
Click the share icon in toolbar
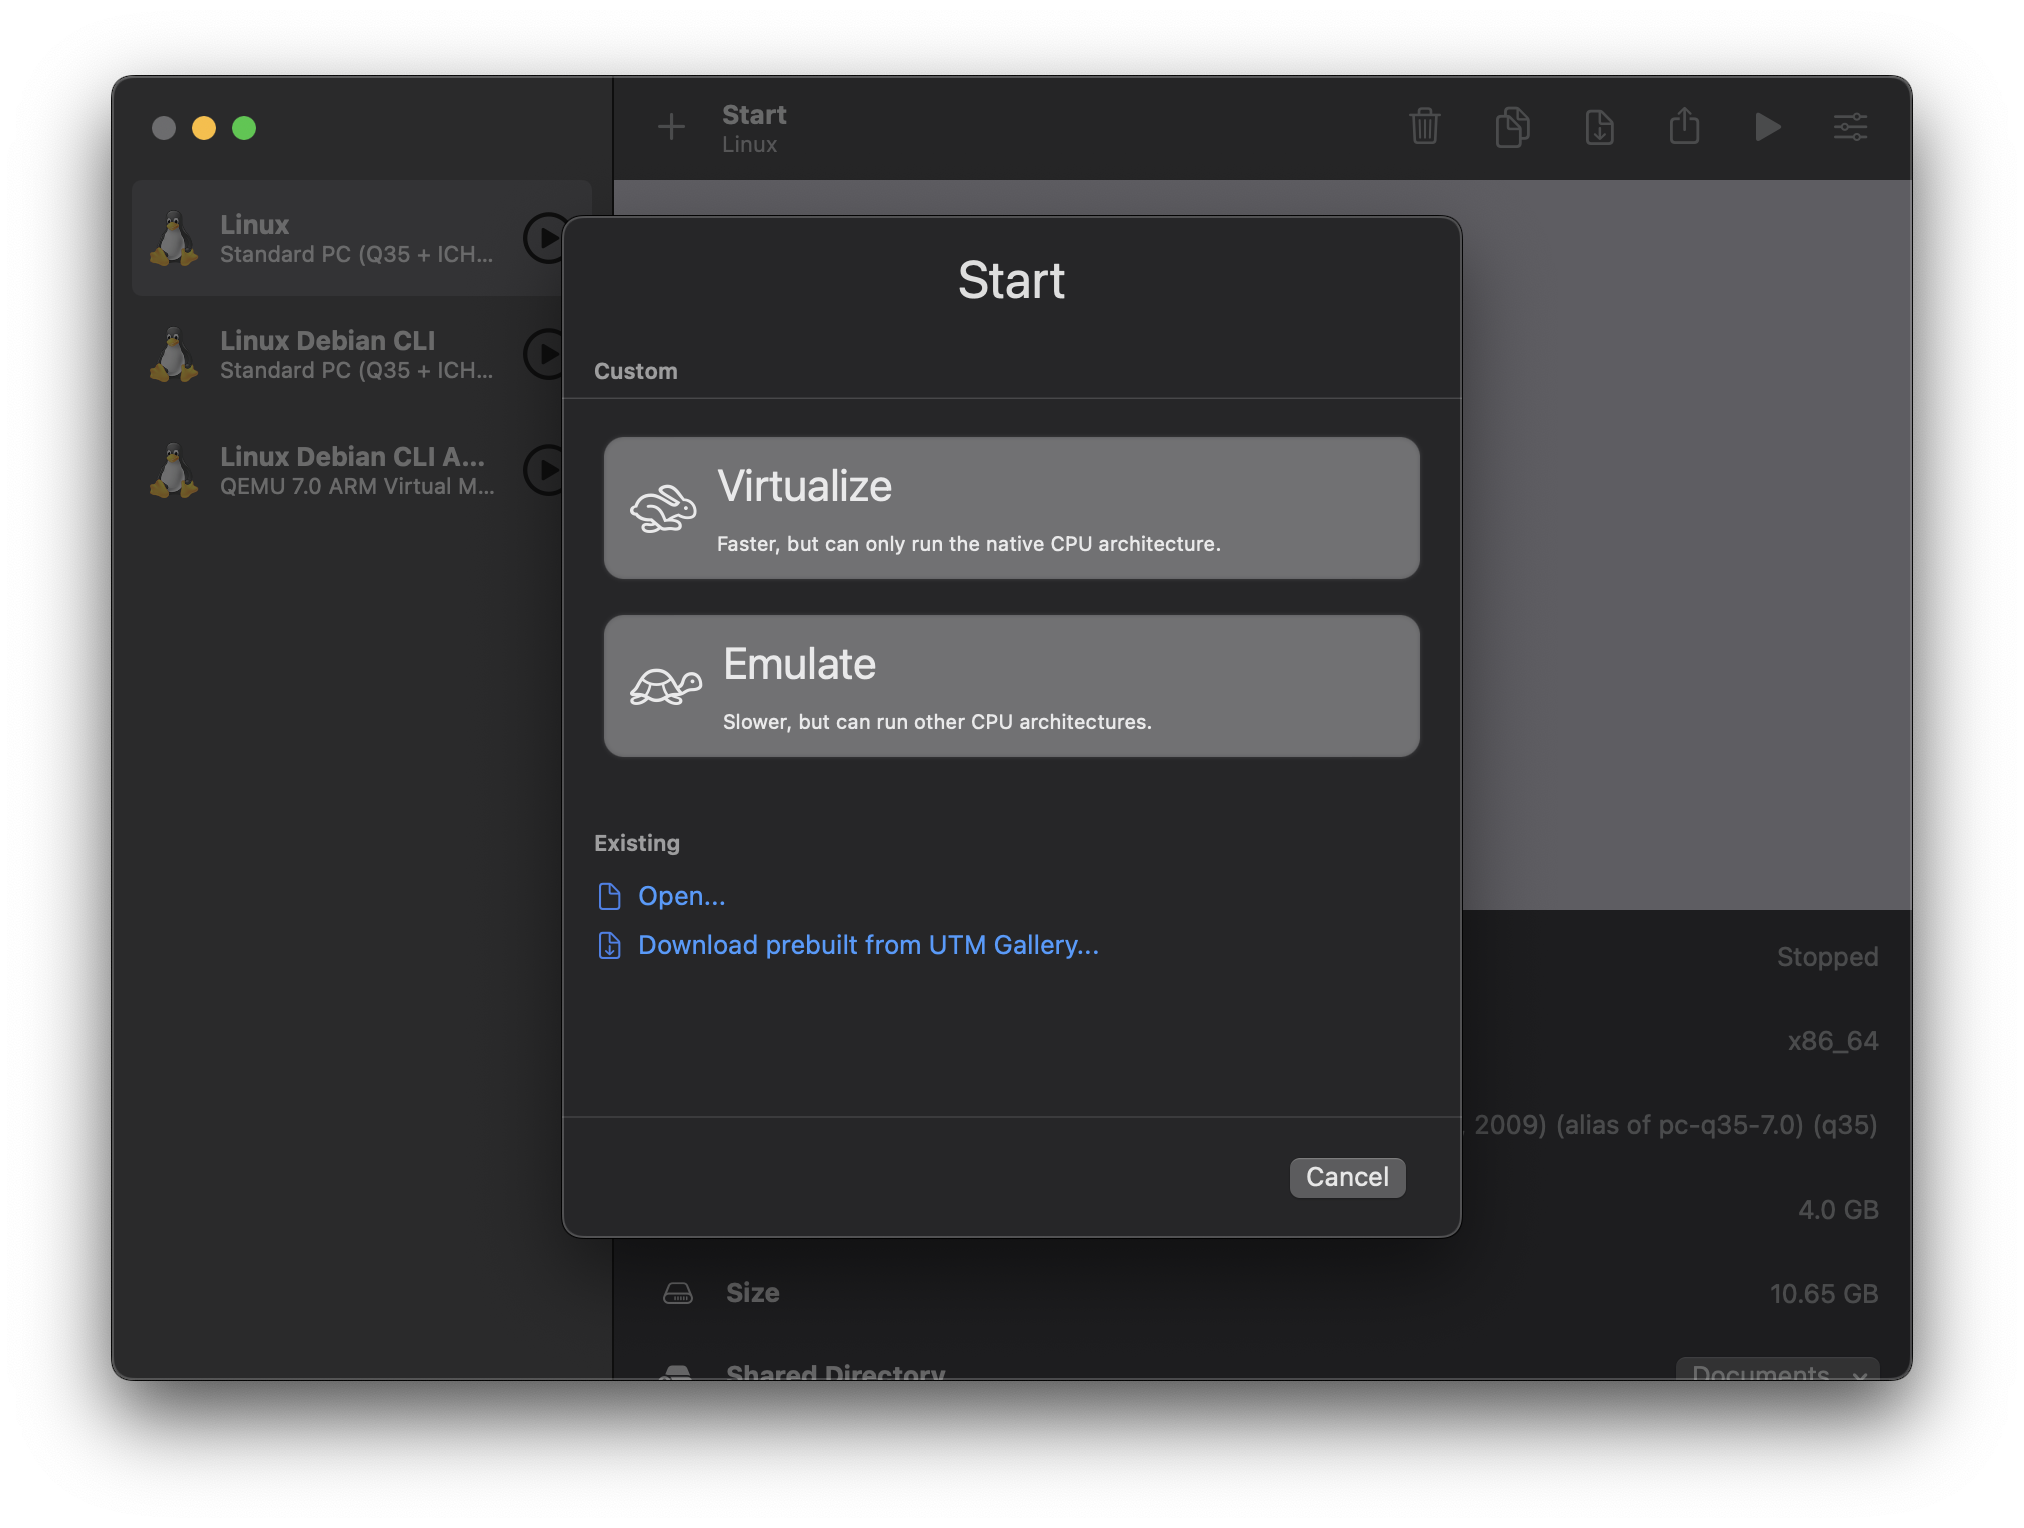[1684, 127]
